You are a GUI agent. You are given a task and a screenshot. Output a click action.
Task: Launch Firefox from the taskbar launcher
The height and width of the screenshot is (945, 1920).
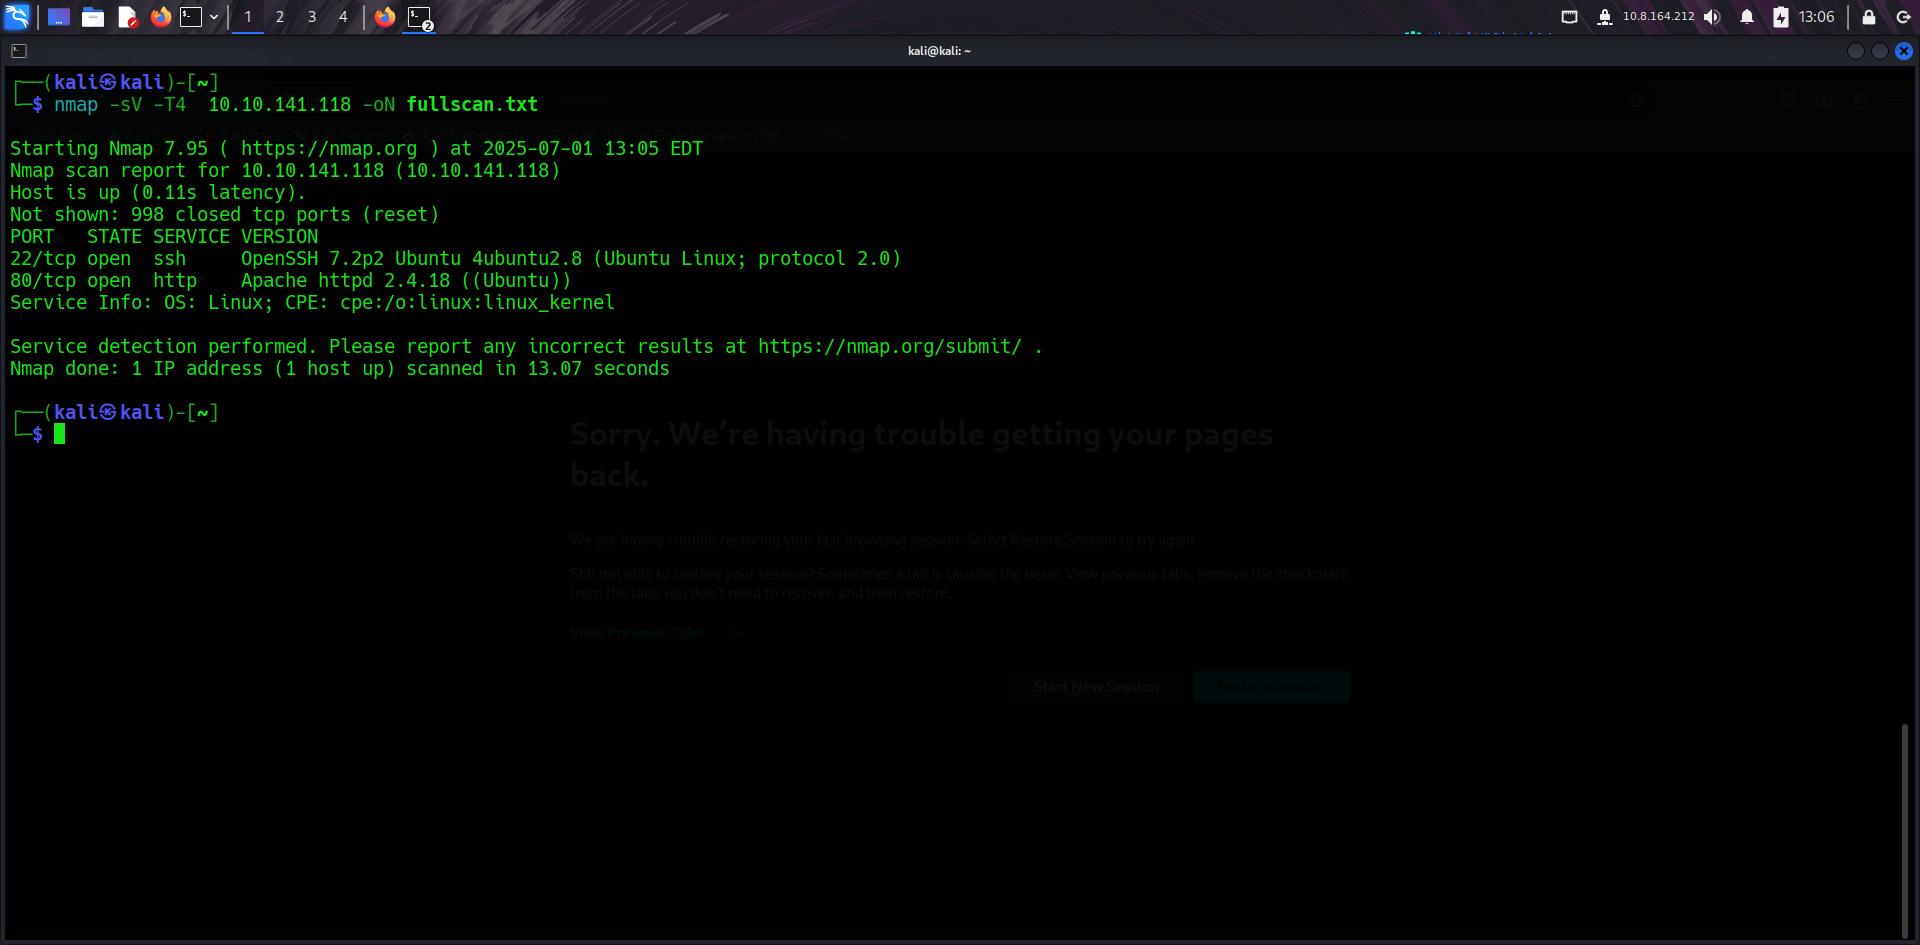[x=161, y=17]
